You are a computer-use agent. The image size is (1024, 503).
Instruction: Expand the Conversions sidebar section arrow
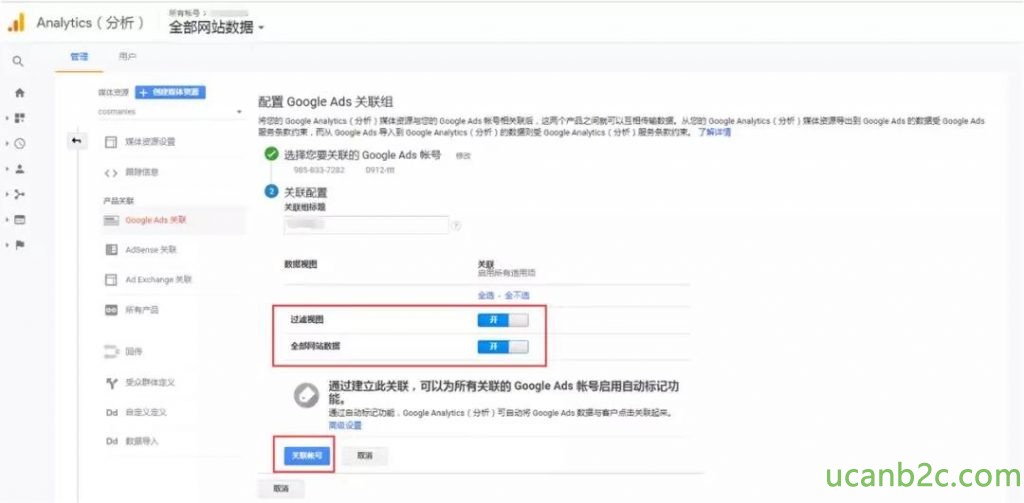(x=7, y=245)
